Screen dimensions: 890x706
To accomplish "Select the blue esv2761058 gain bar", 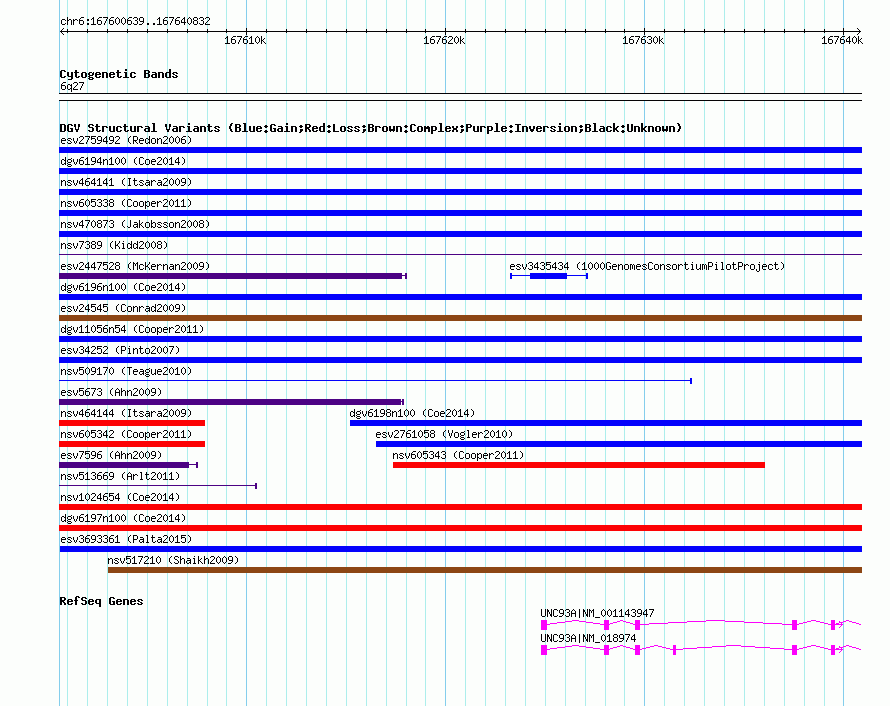I will [x=619, y=444].
